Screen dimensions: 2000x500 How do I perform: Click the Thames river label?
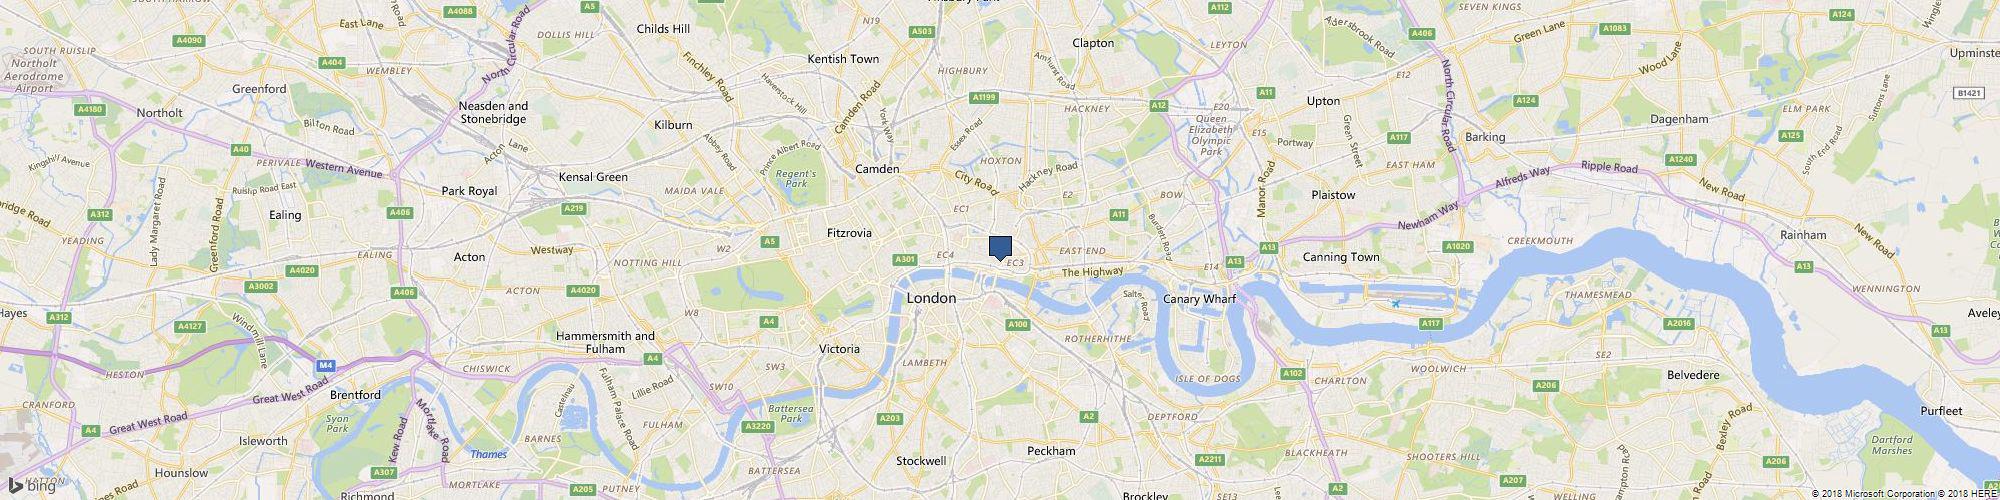pos(488,454)
